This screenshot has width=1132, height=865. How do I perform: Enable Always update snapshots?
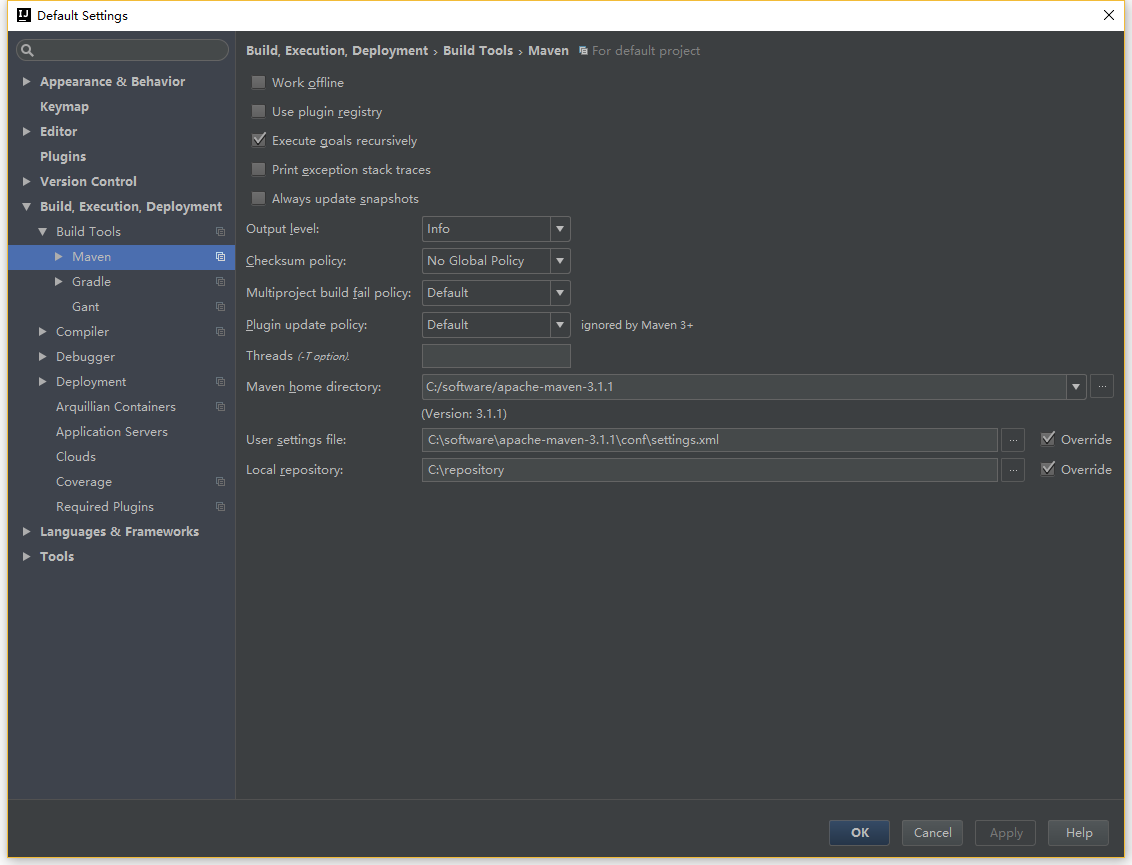258,199
